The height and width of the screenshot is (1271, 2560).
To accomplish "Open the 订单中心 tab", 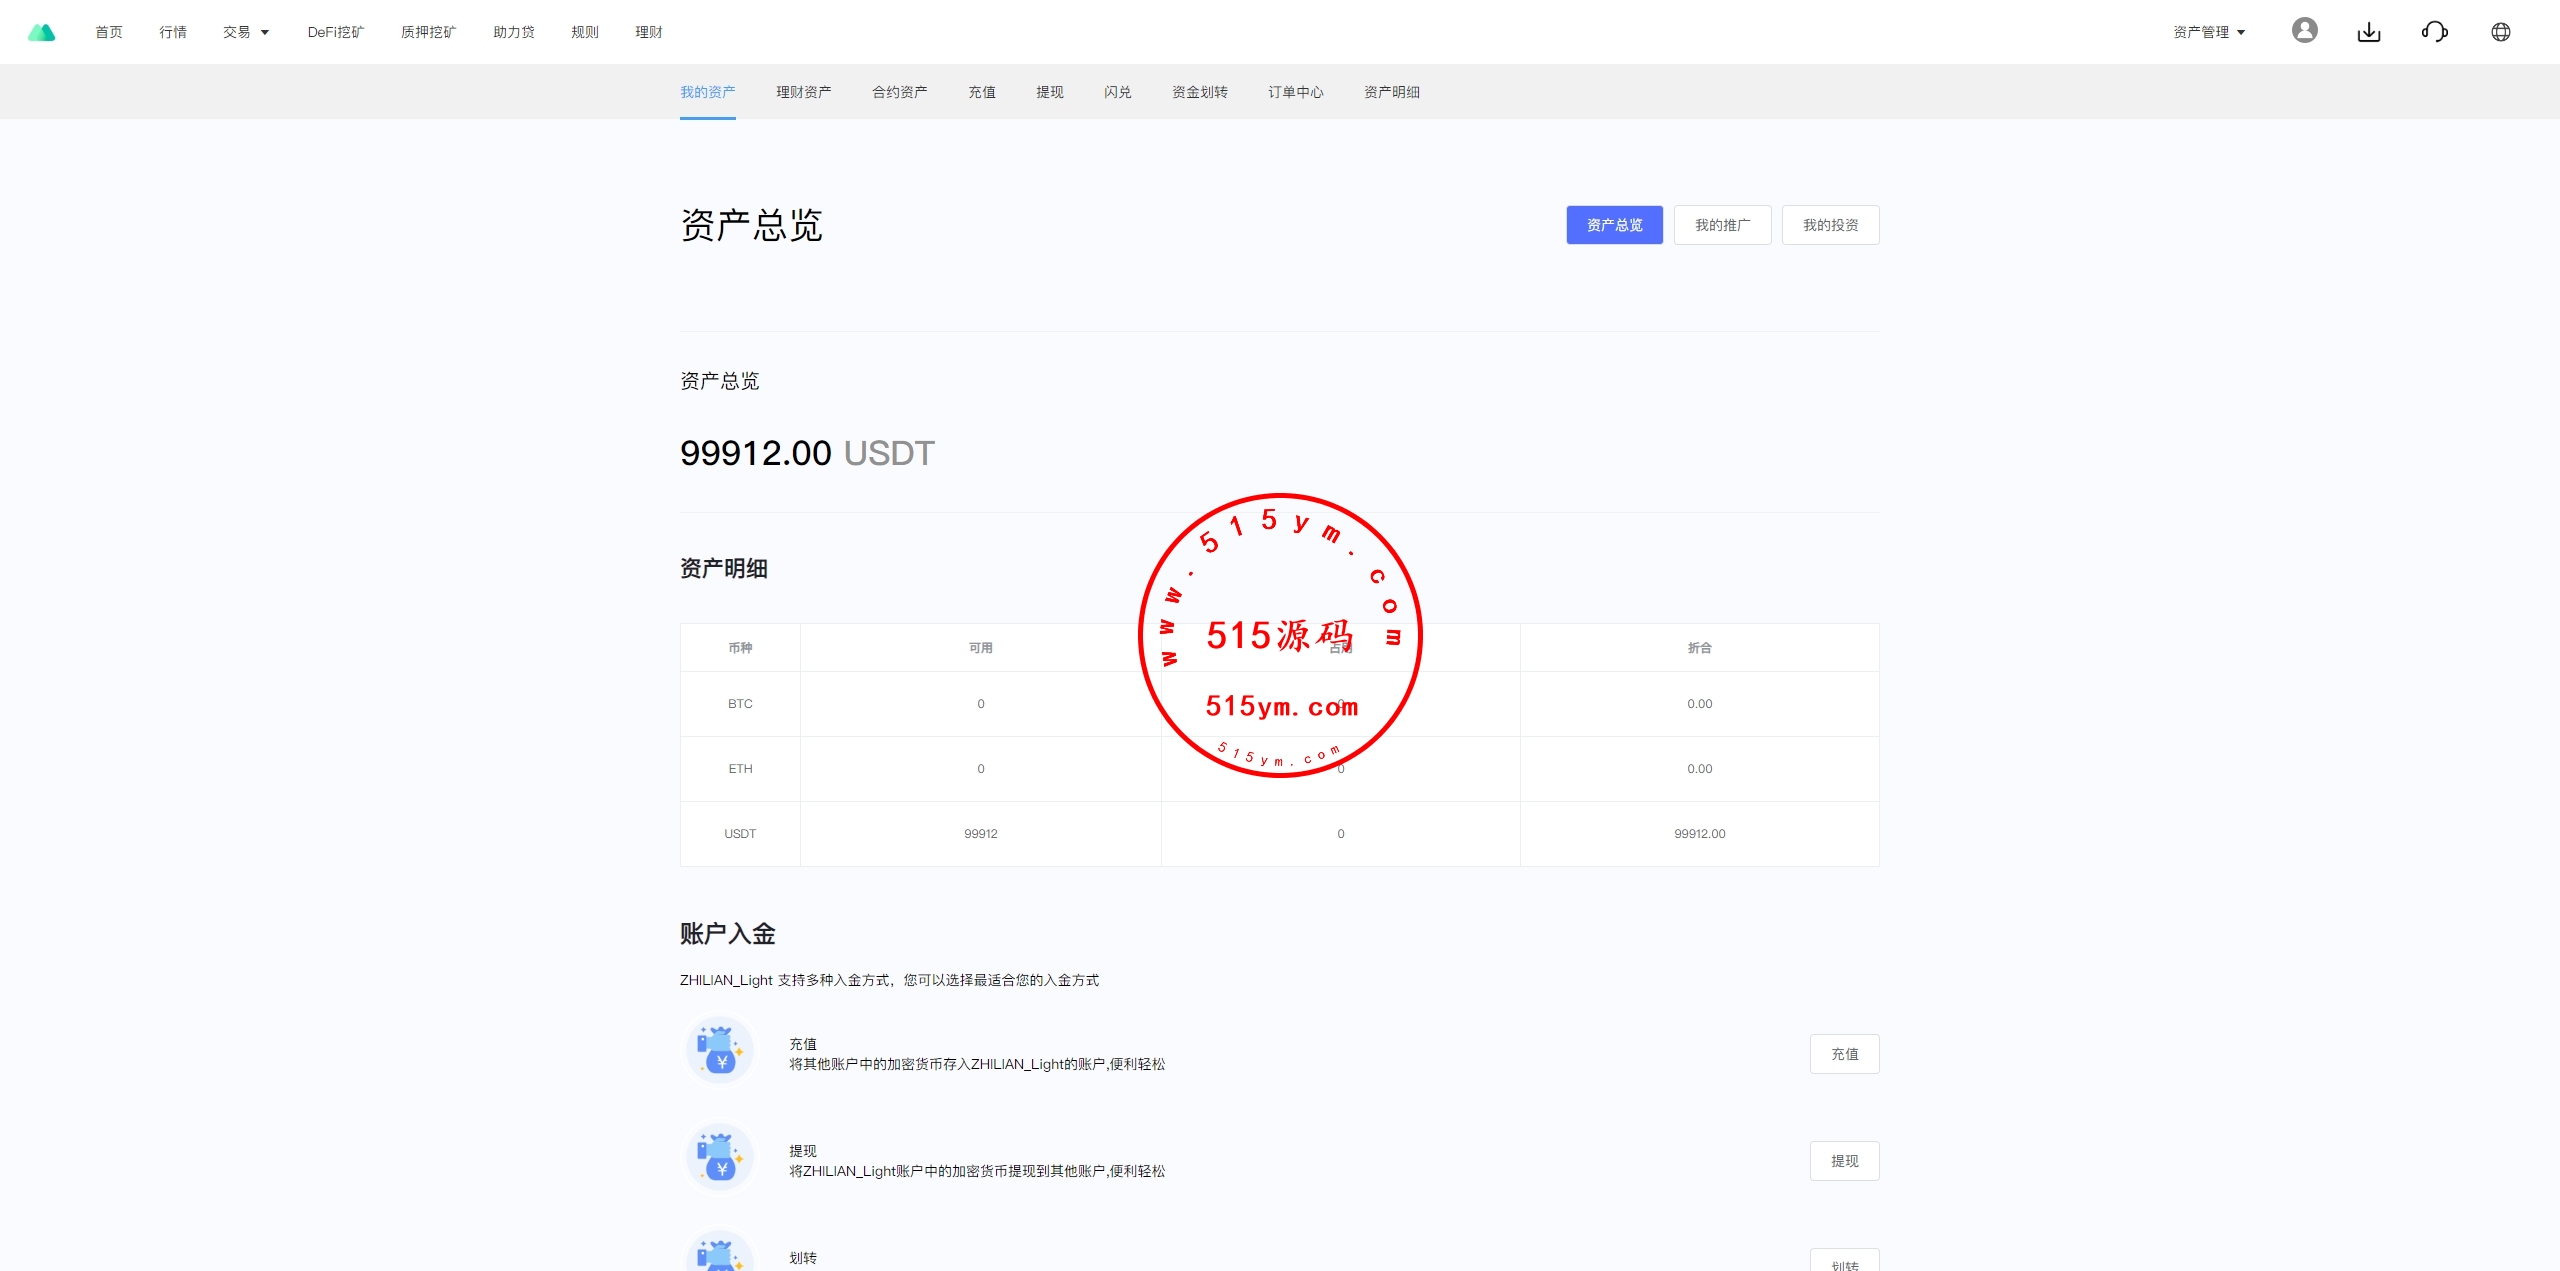I will point(1295,92).
